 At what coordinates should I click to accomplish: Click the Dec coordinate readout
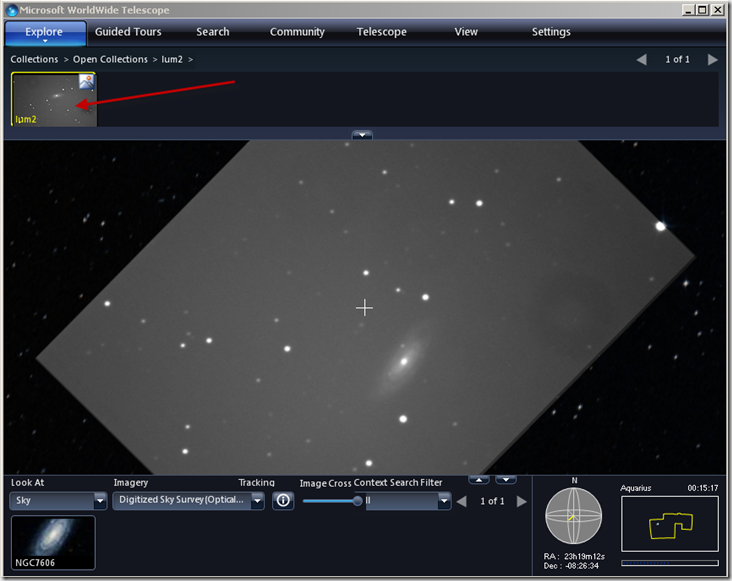coord(571,566)
